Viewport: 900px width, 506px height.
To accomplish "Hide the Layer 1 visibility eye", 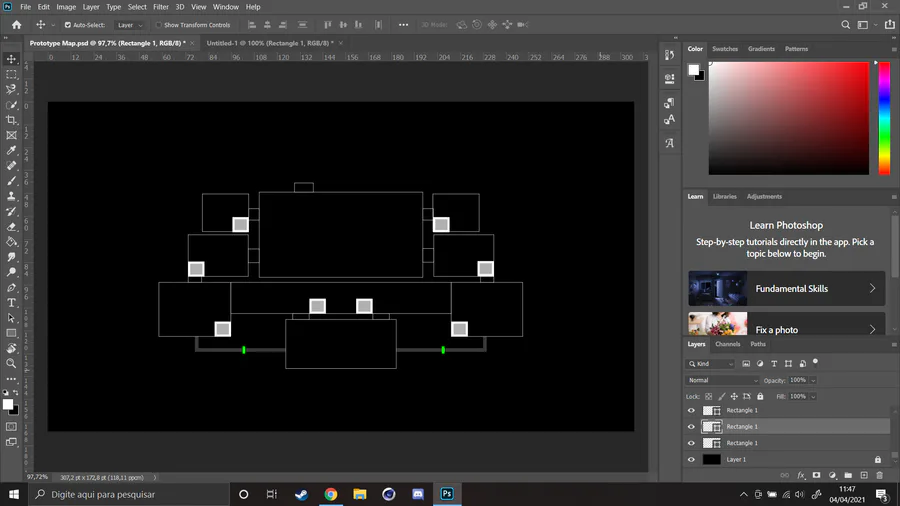I will point(691,459).
